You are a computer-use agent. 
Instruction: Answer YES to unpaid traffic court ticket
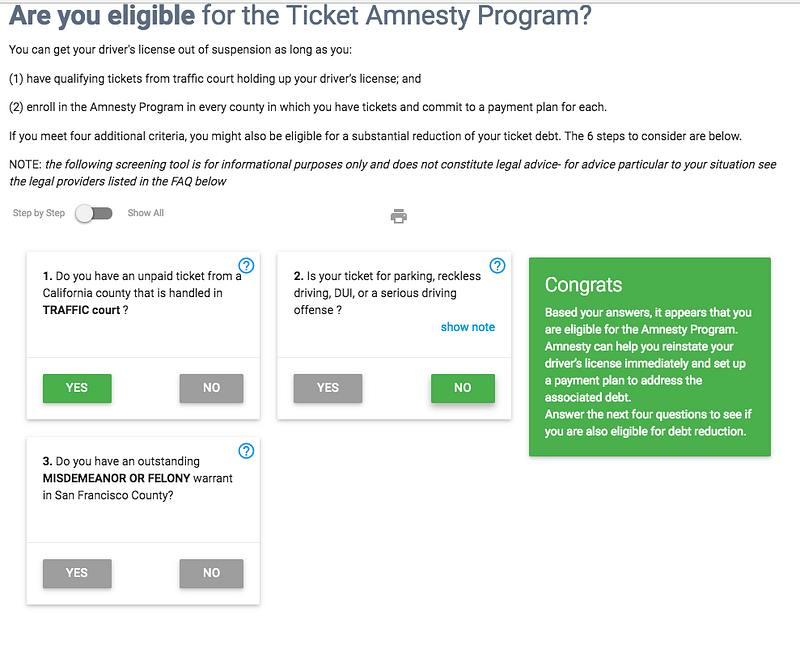click(x=77, y=388)
